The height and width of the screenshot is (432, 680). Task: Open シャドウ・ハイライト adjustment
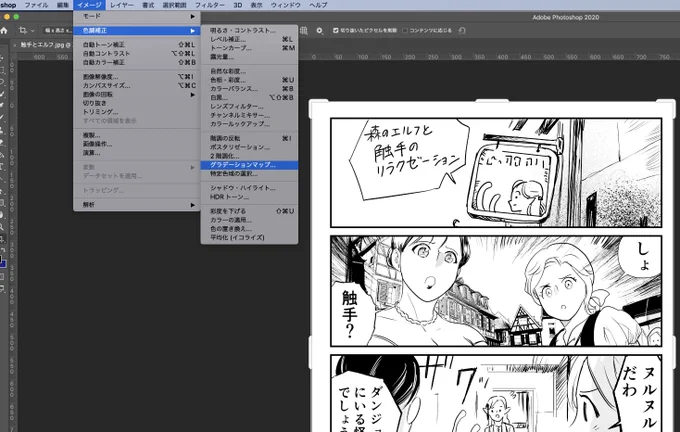(249, 188)
